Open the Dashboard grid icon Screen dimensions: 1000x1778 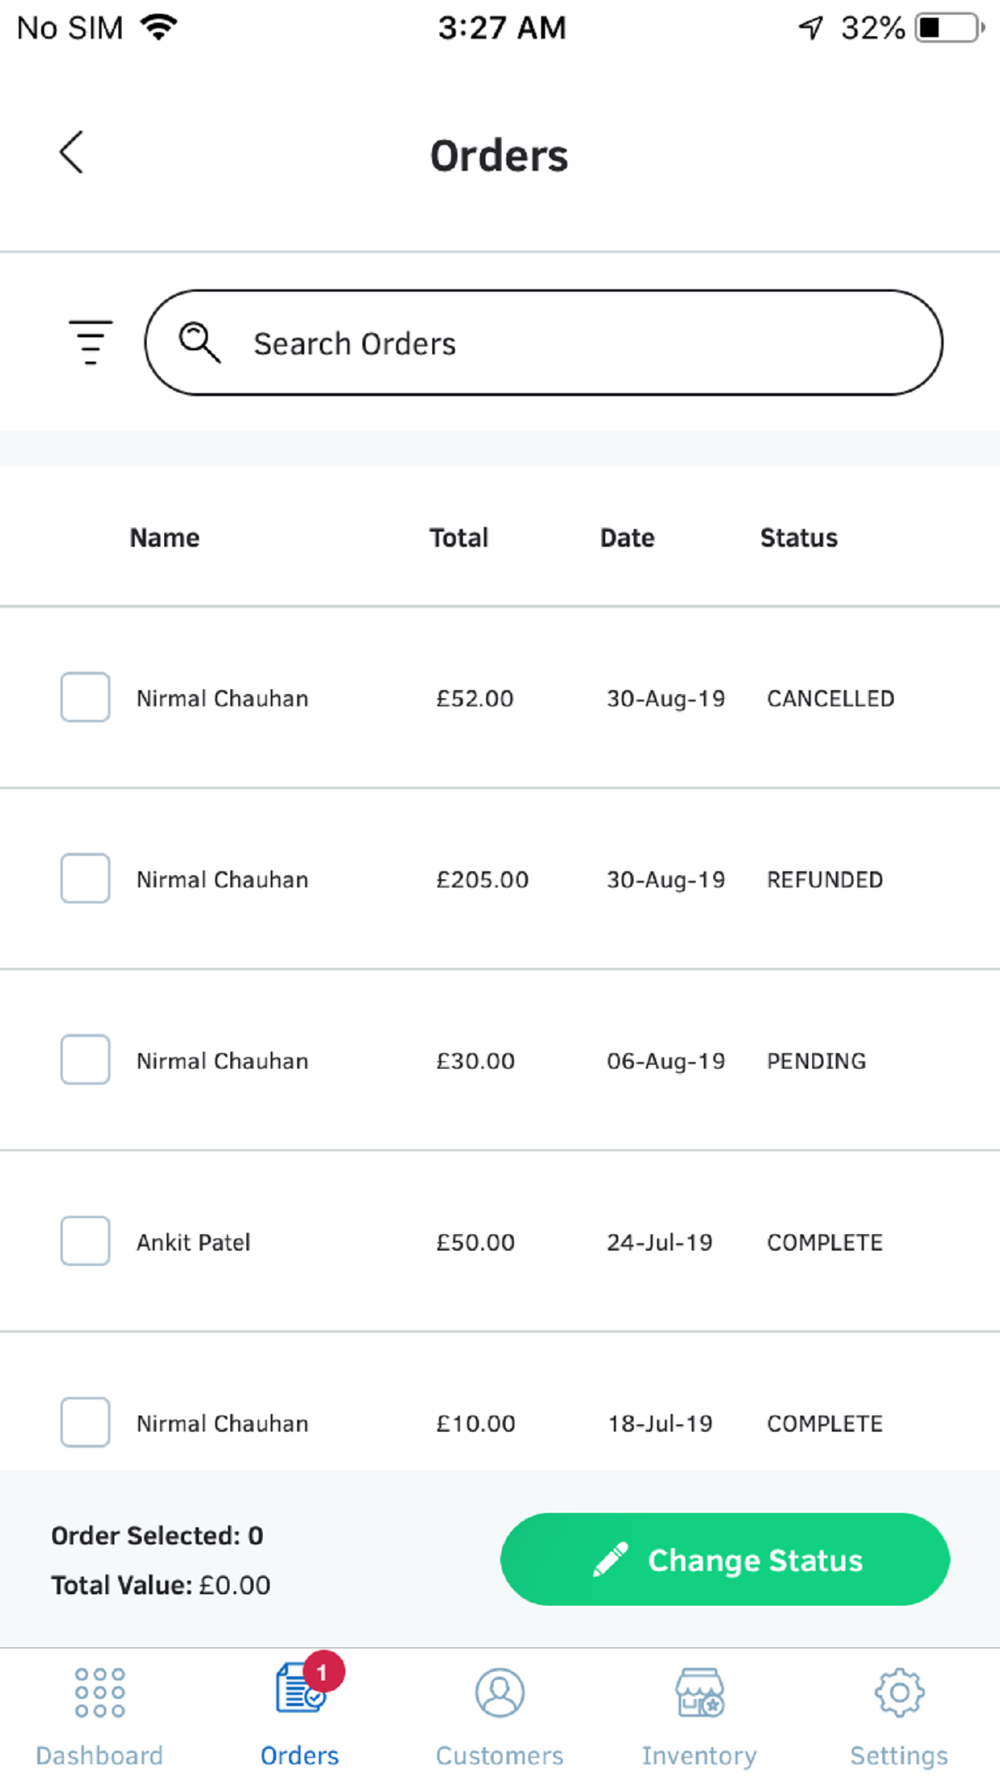(100, 1692)
